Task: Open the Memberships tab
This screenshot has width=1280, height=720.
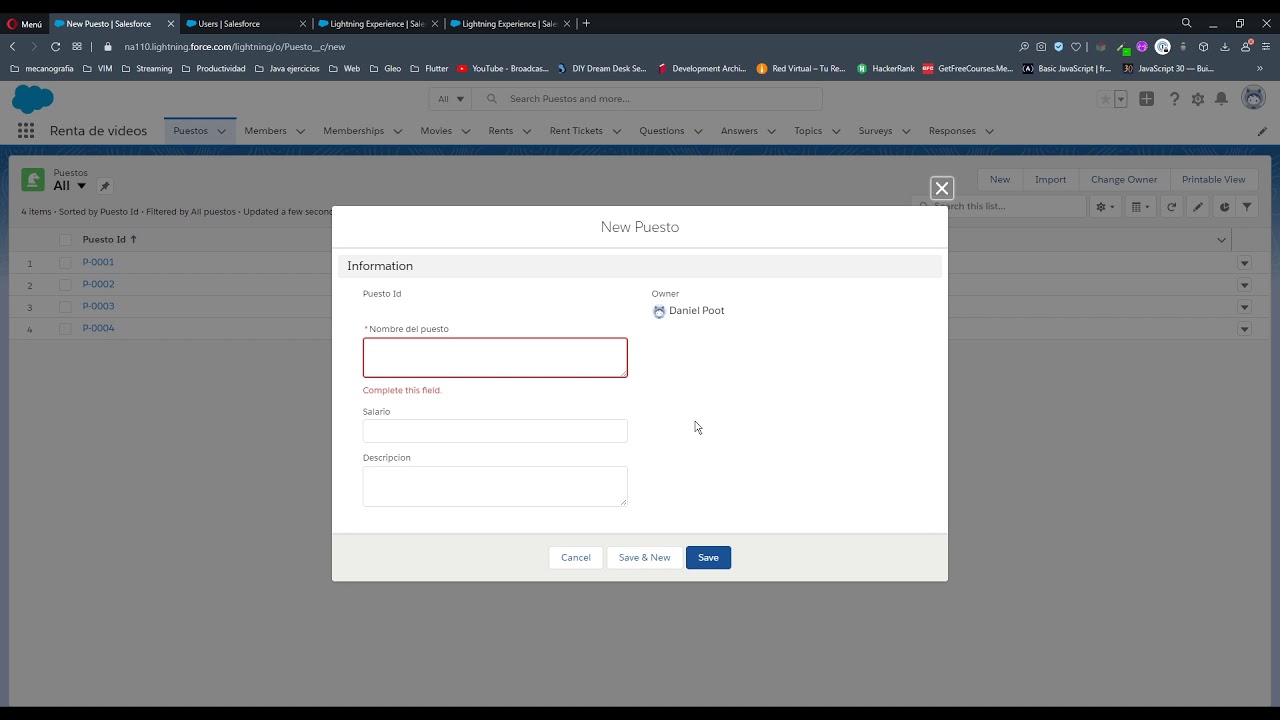Action: (353, 131)
